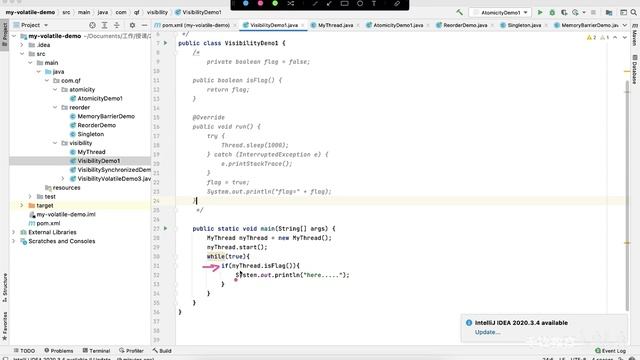Click shuffle icon in annotation bar
The image size is (640, 360).
click(291, 3)
